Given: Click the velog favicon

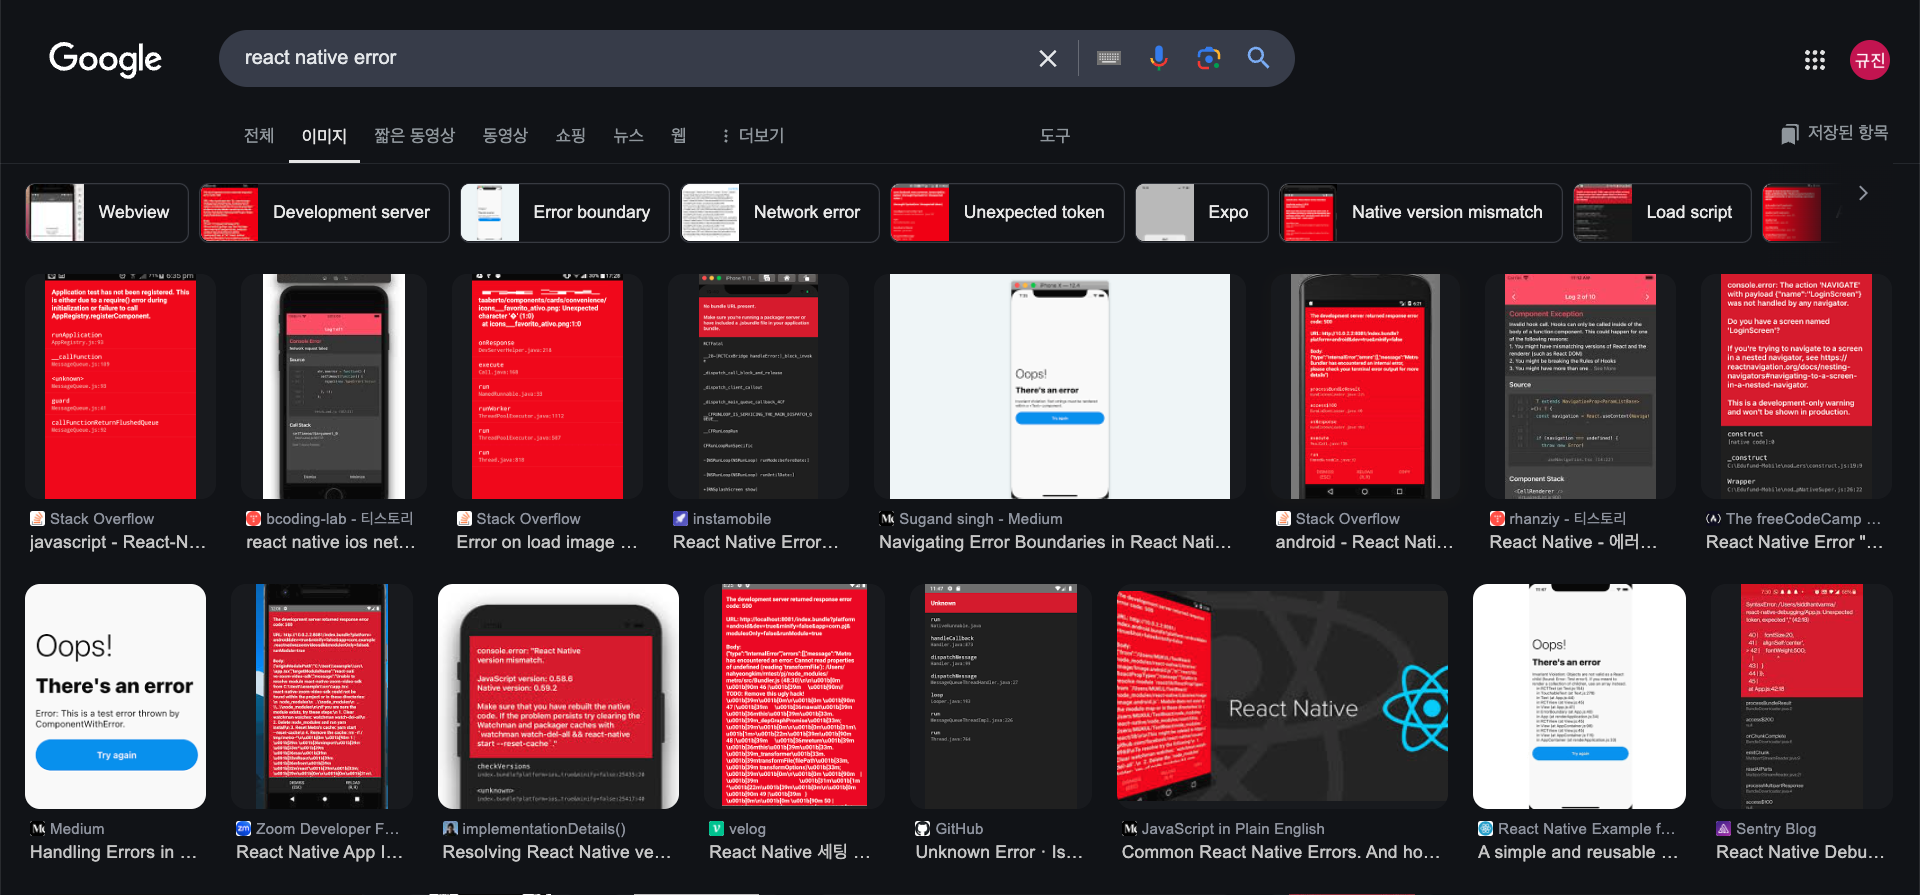Looking at the screenshot, I should 716,829.
